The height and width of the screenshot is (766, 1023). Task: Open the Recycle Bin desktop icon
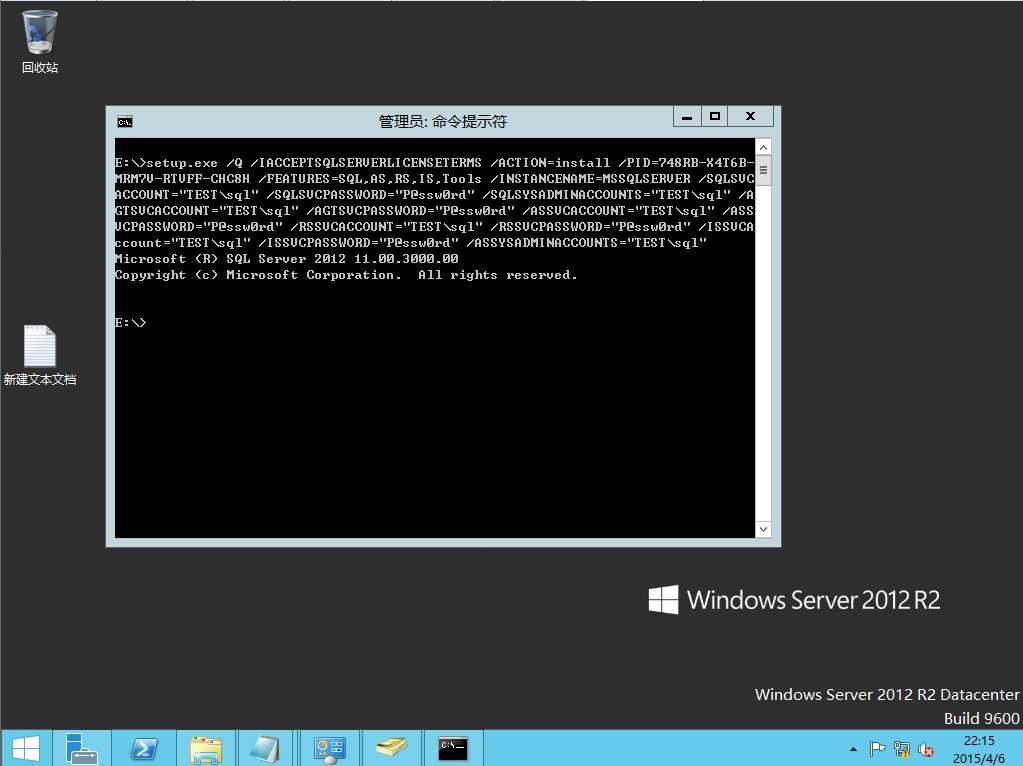click(40, 42)
